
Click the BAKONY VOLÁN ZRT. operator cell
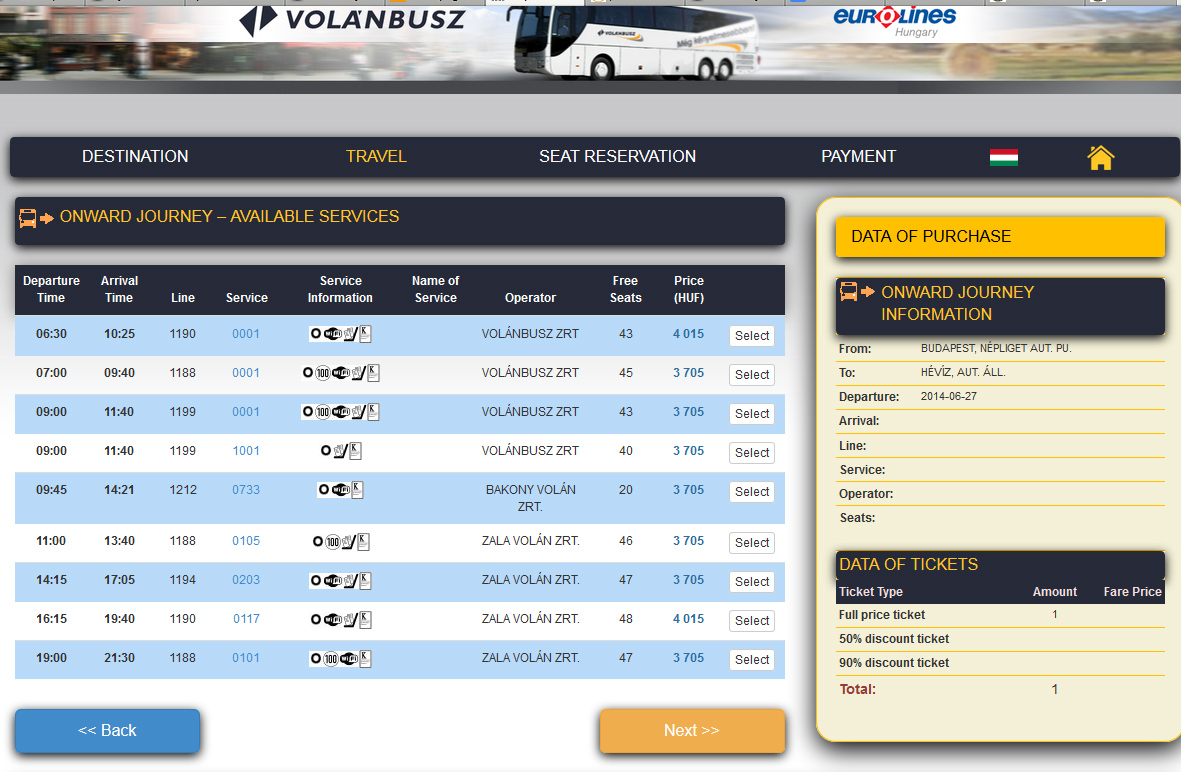(x=530, y=498)
